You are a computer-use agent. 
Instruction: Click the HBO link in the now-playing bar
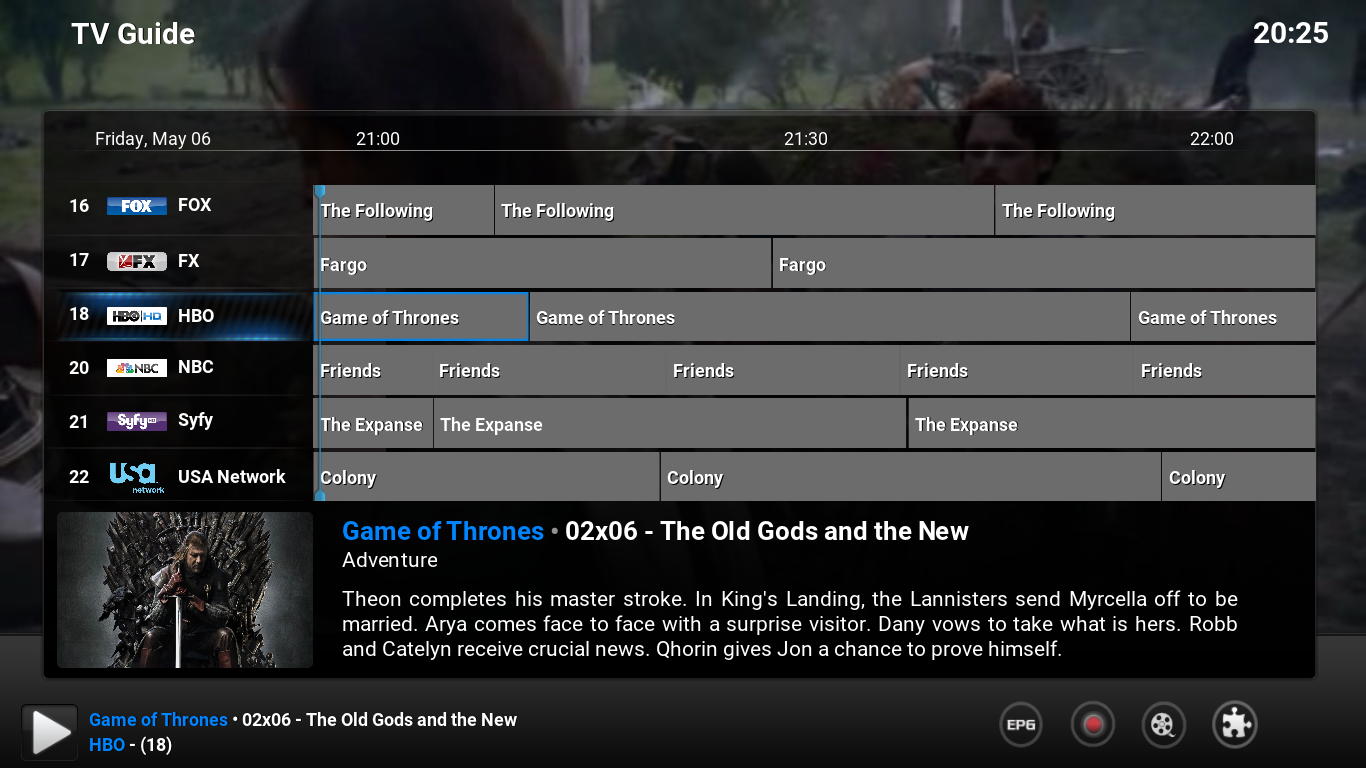click(107, 744)
